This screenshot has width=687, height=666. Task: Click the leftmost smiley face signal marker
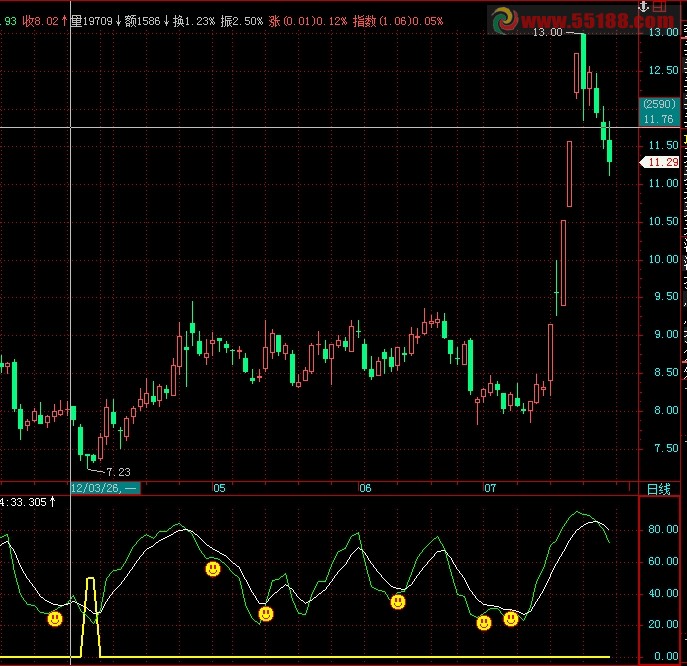tap(55, 619)
